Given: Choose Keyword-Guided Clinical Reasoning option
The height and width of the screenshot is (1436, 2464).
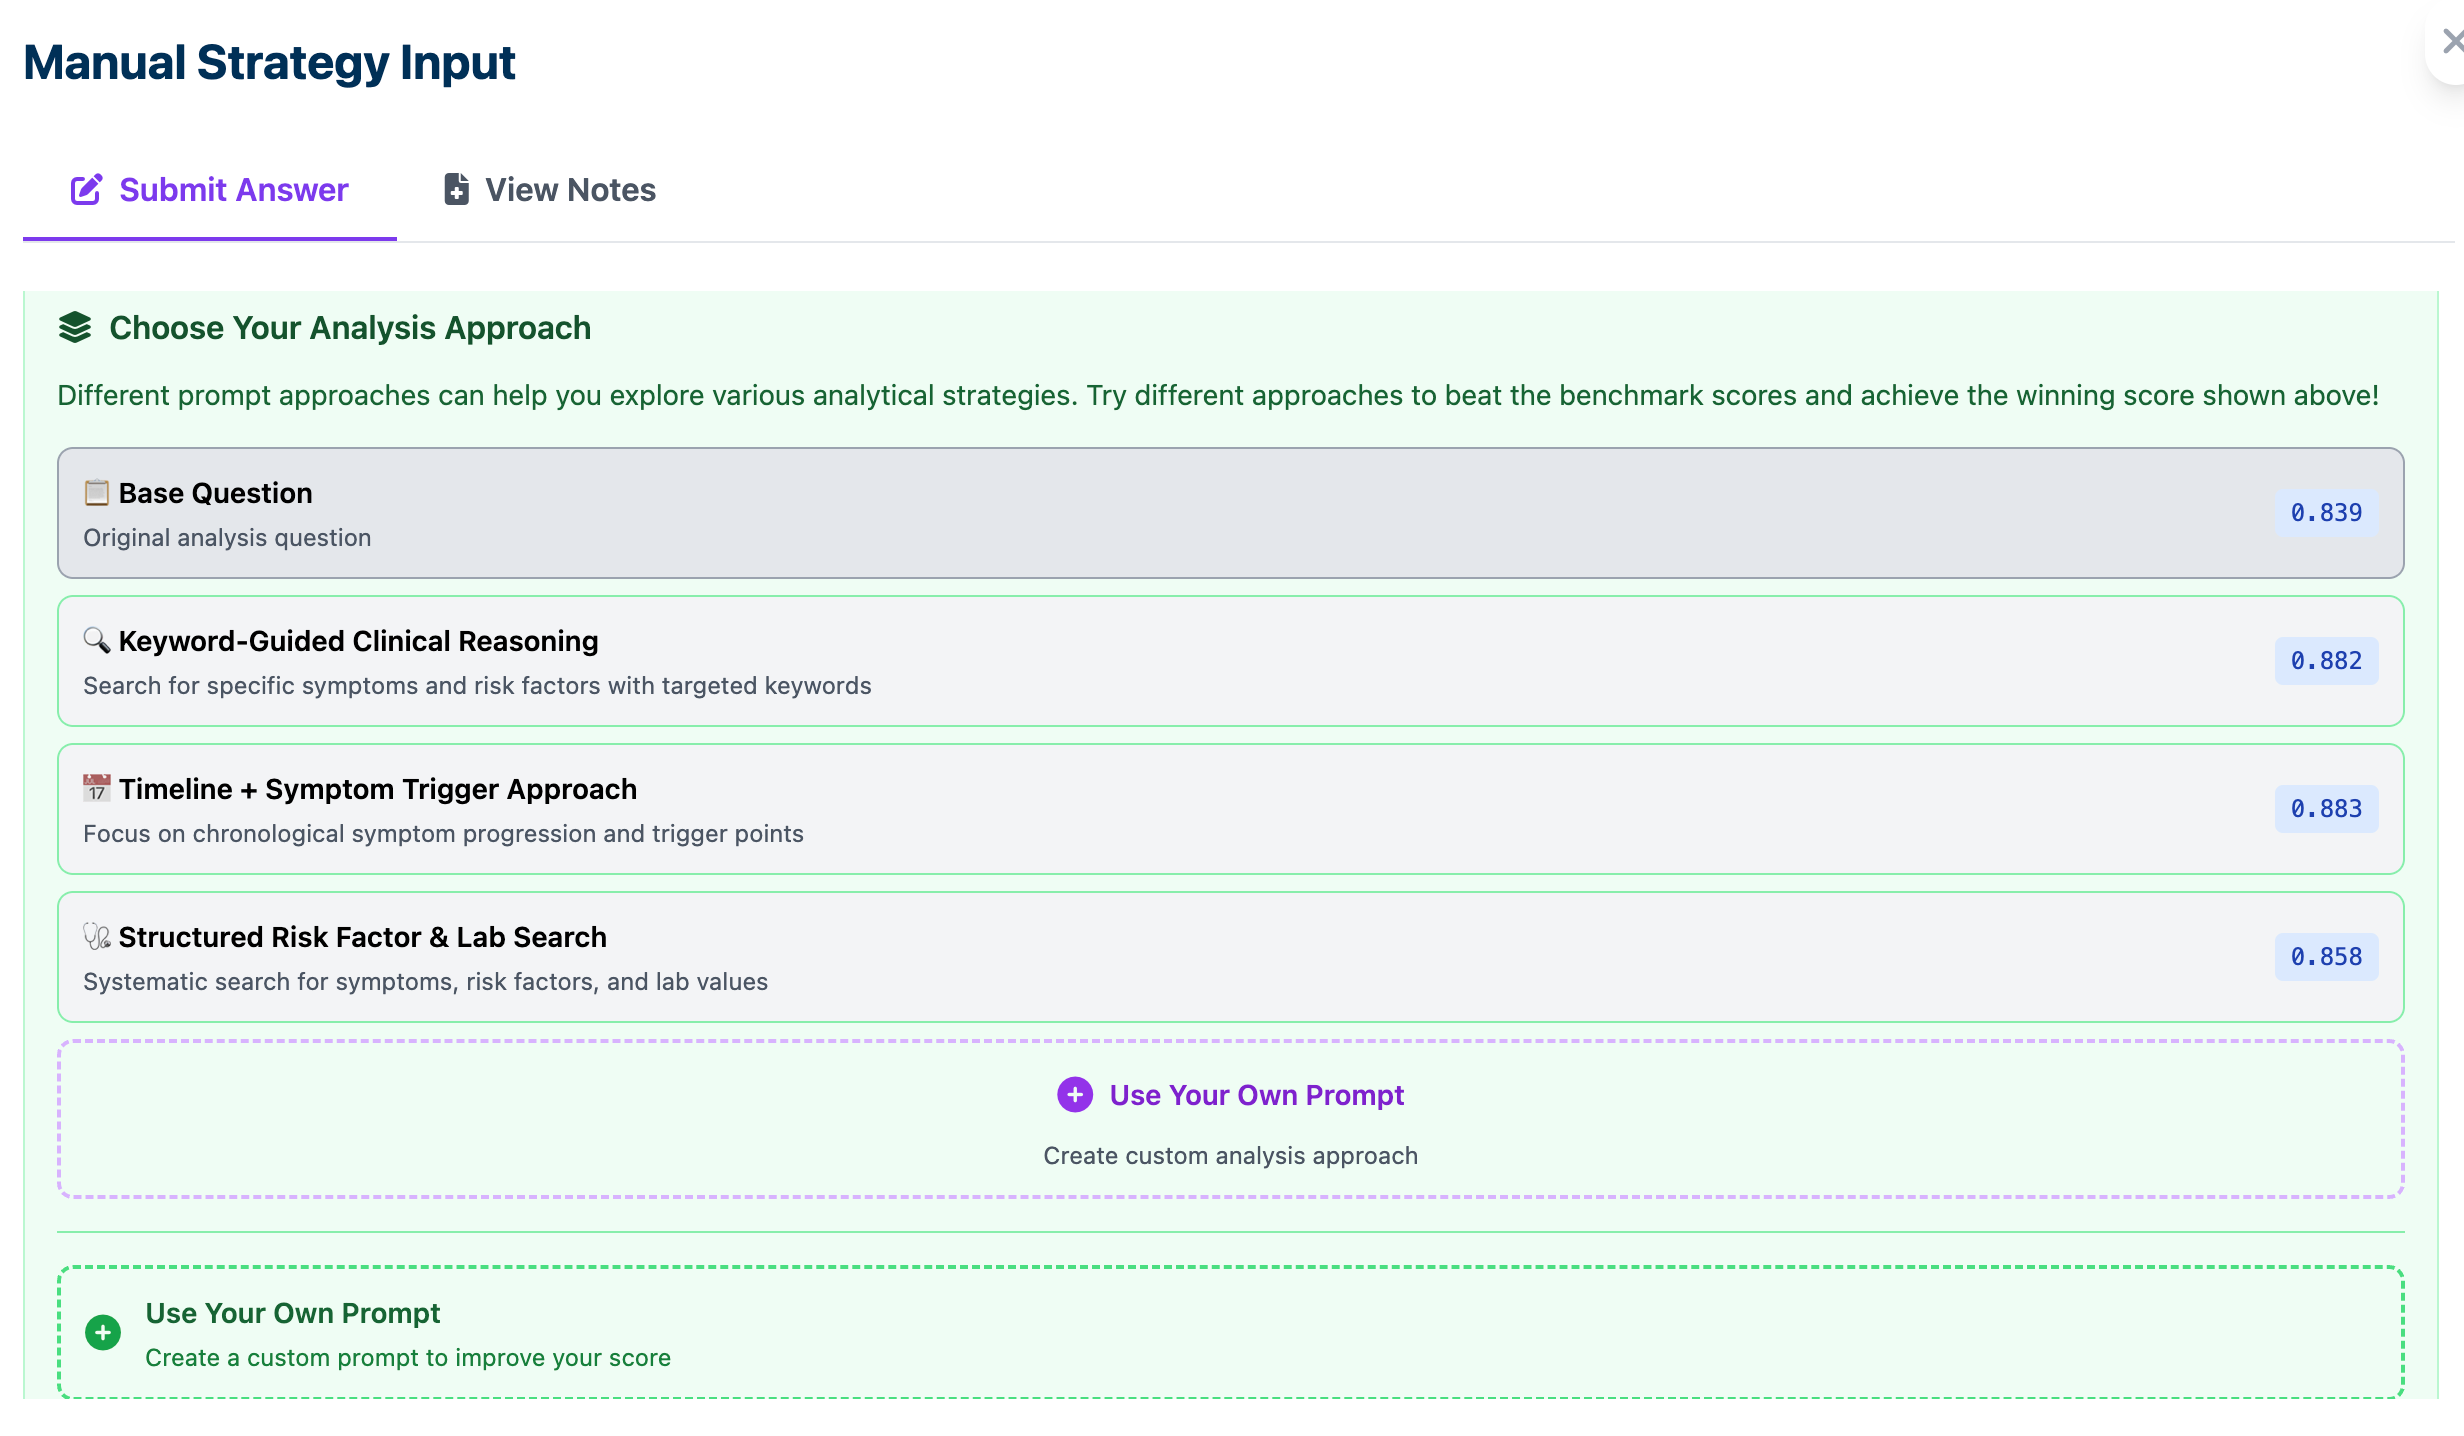Looking at the screenshot, I should pos(1100,661).
